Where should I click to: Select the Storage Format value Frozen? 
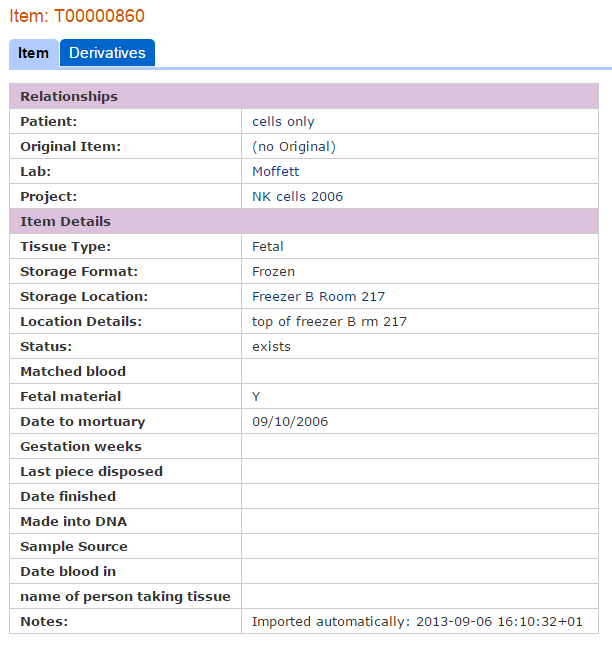pyautogui.click(x=274, y=272)
